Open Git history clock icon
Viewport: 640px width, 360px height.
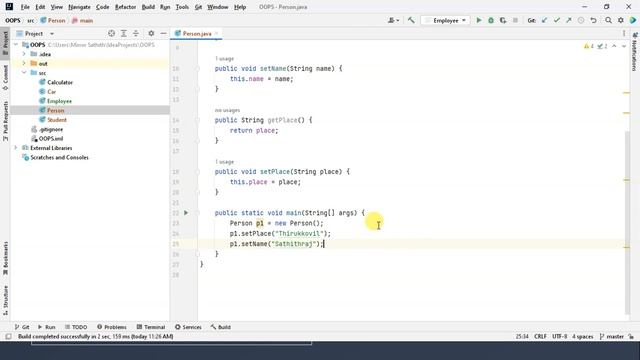[x=581, y=20]
